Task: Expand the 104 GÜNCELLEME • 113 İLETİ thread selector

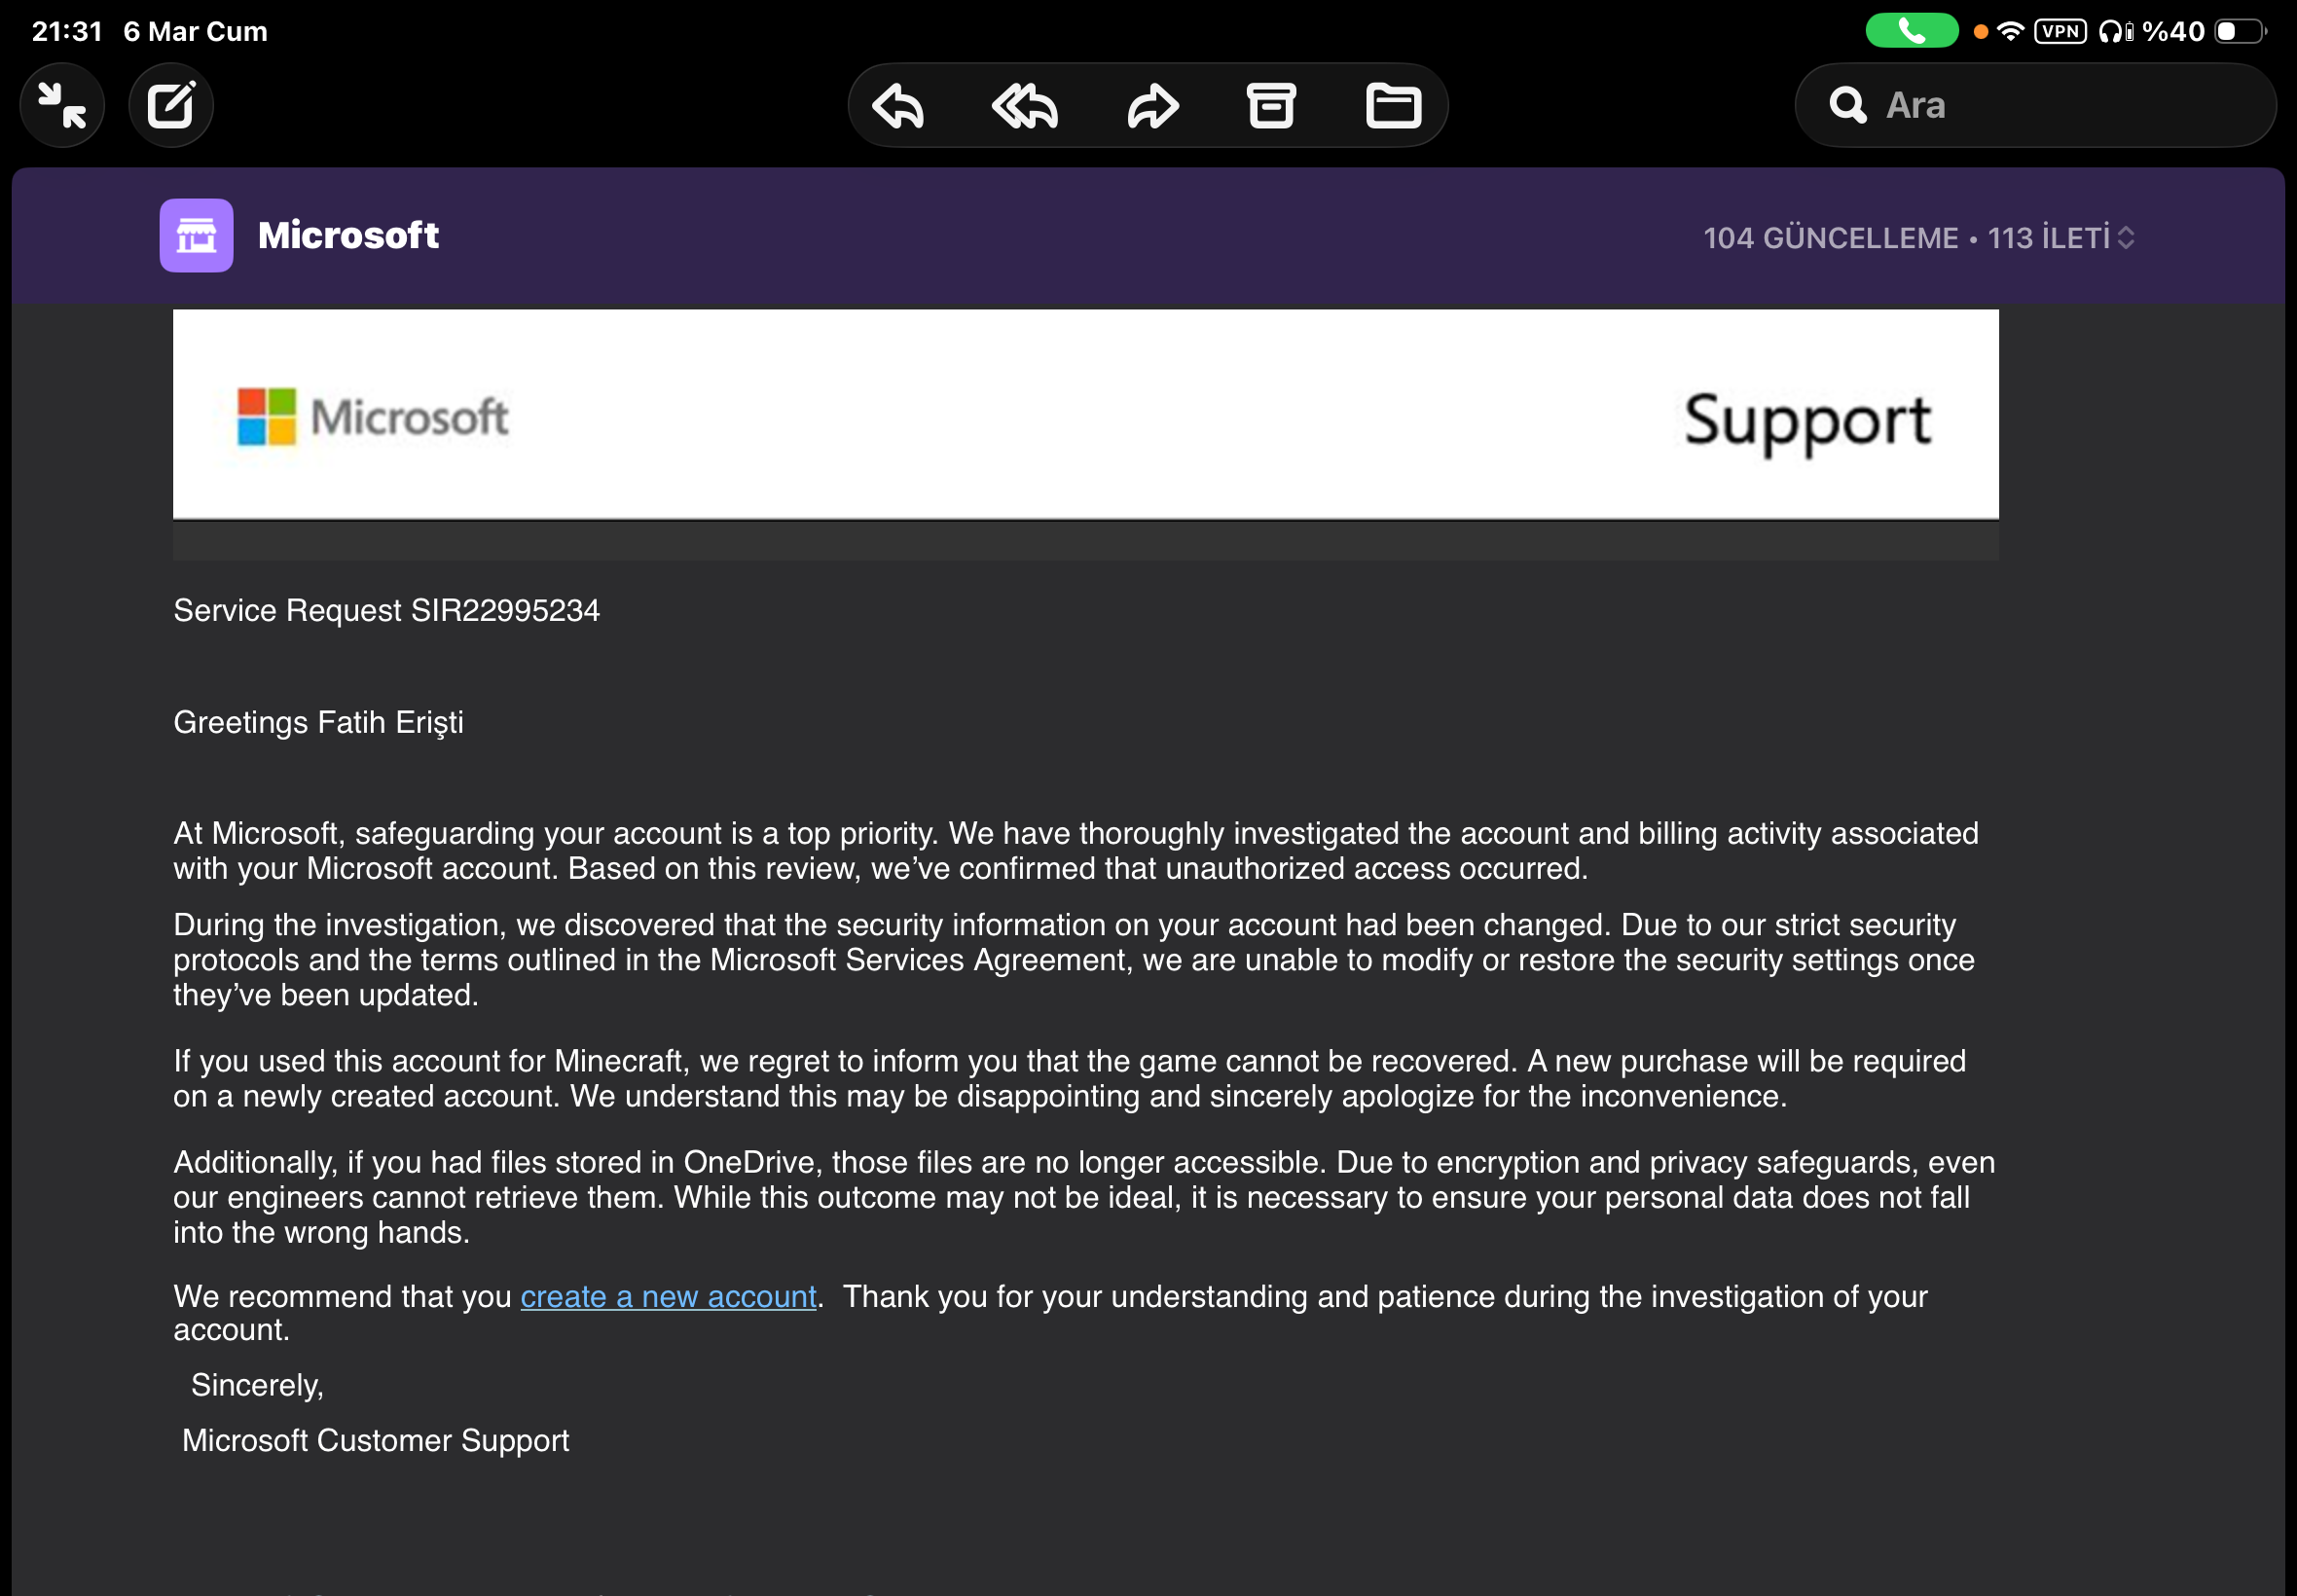Action: (1919, 238)
